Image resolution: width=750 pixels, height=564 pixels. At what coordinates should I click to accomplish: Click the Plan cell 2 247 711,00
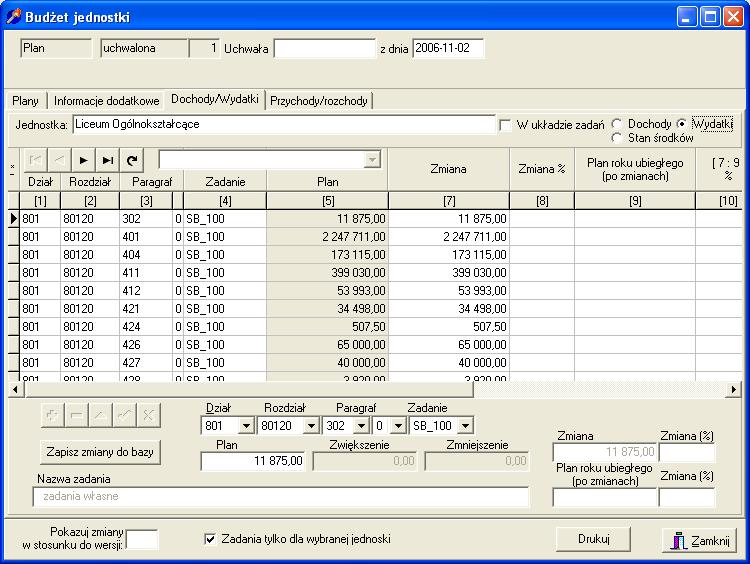click(x=328, y=237)
